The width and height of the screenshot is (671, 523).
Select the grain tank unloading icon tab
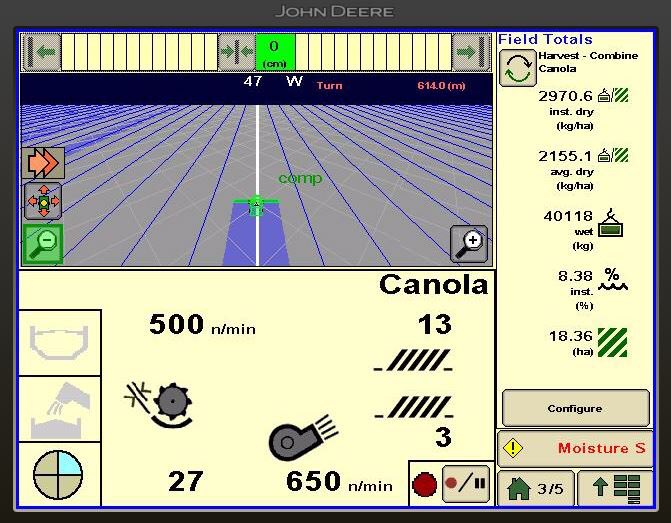pos(59,410)
